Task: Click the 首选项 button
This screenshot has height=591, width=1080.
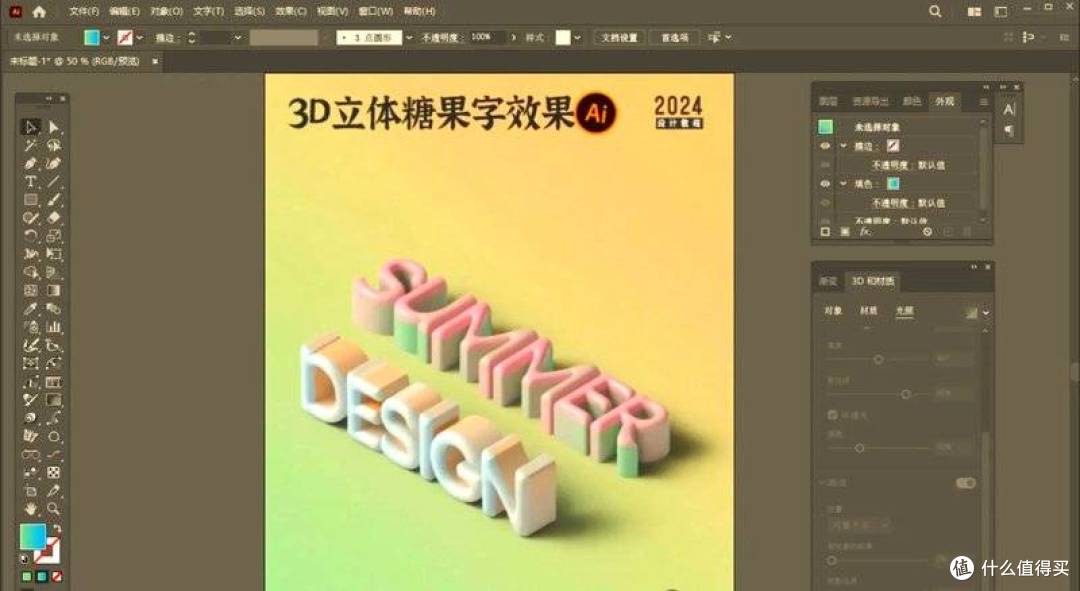Action: click(x=674, y=37)
